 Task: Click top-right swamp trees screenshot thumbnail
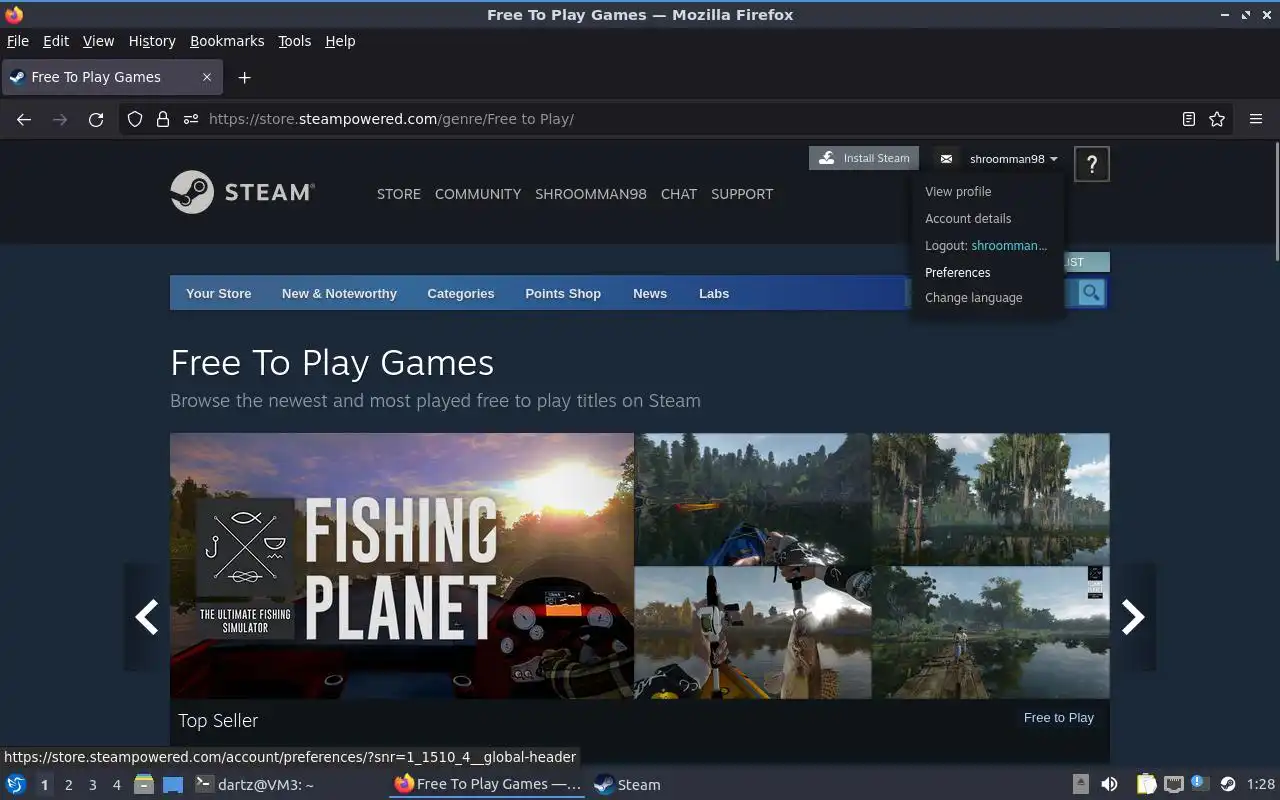pyautogui.click(x=991, y=498)
